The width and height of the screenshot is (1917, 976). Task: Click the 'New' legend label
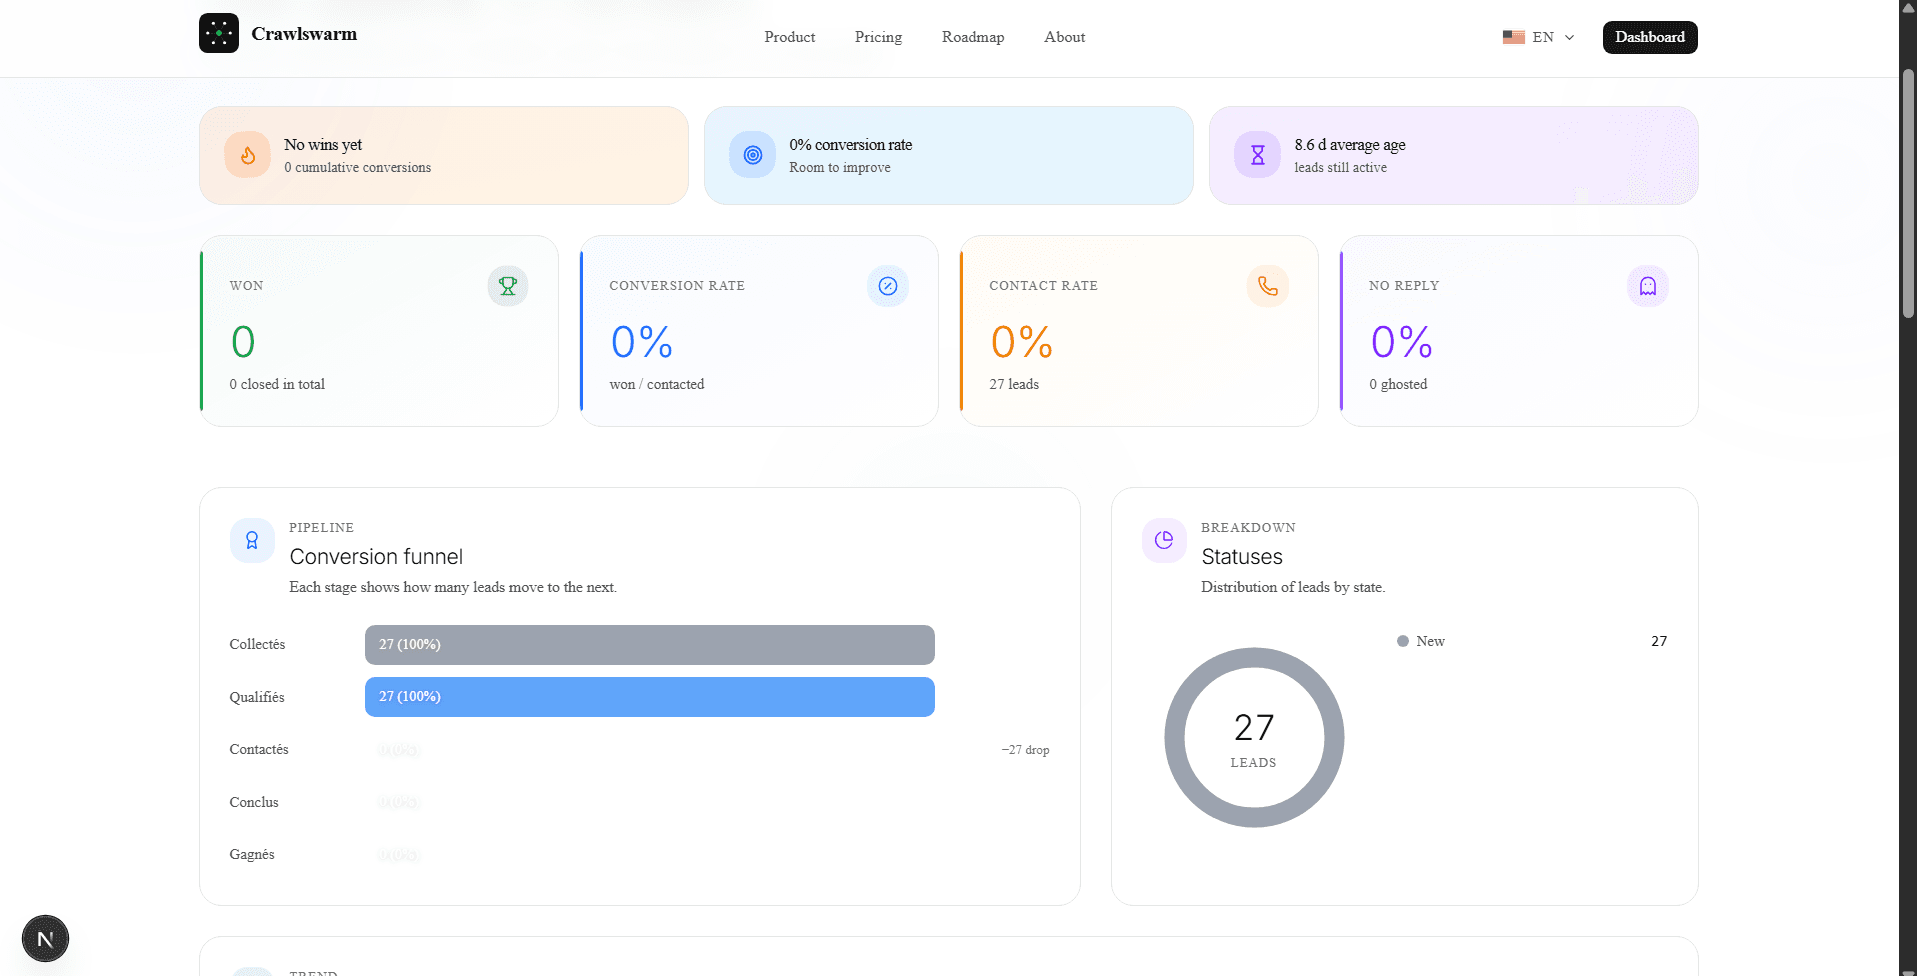(x=1430, y=641)
